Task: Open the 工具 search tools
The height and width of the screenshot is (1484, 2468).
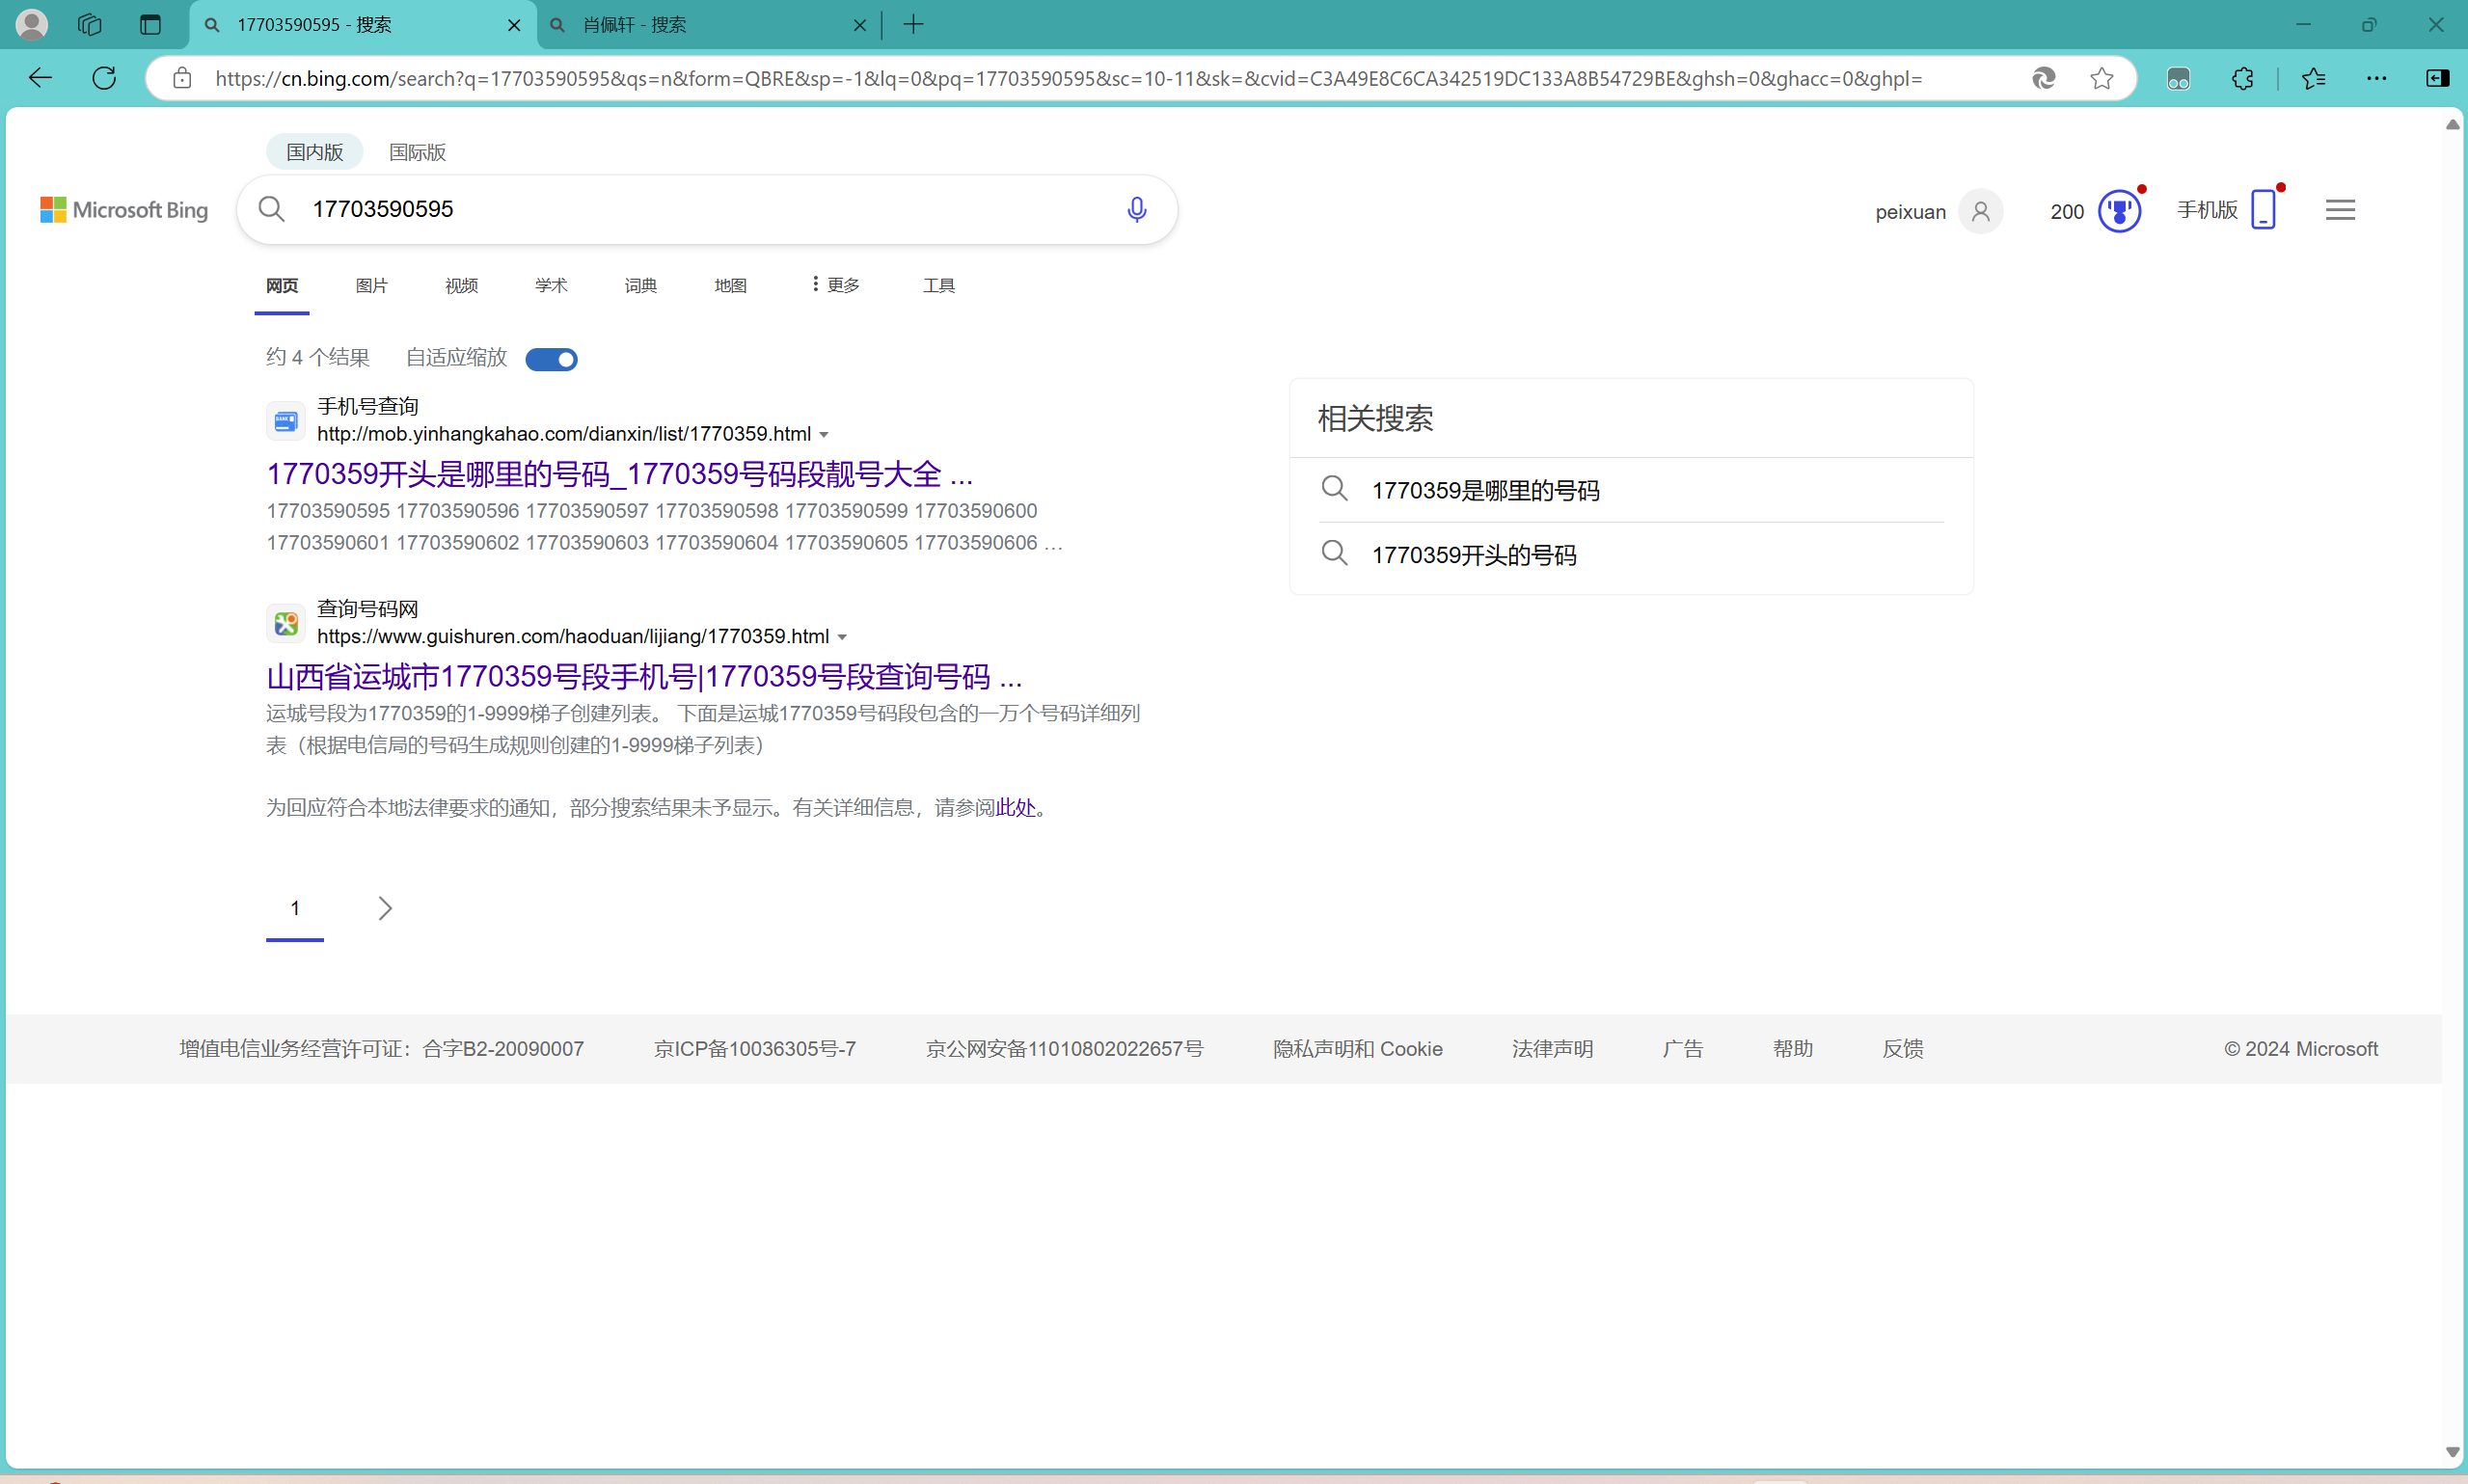Action: click(939, 285)
